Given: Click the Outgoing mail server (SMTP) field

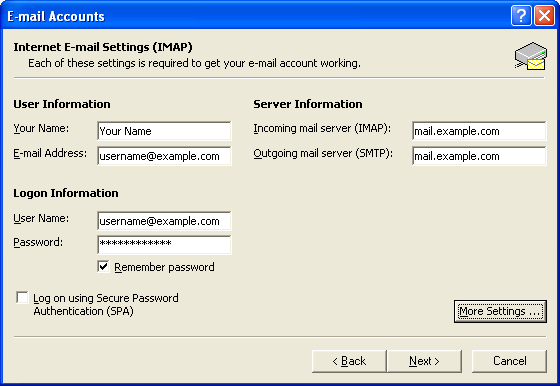Looking at the screenshot, I should (x=479, y=156).
